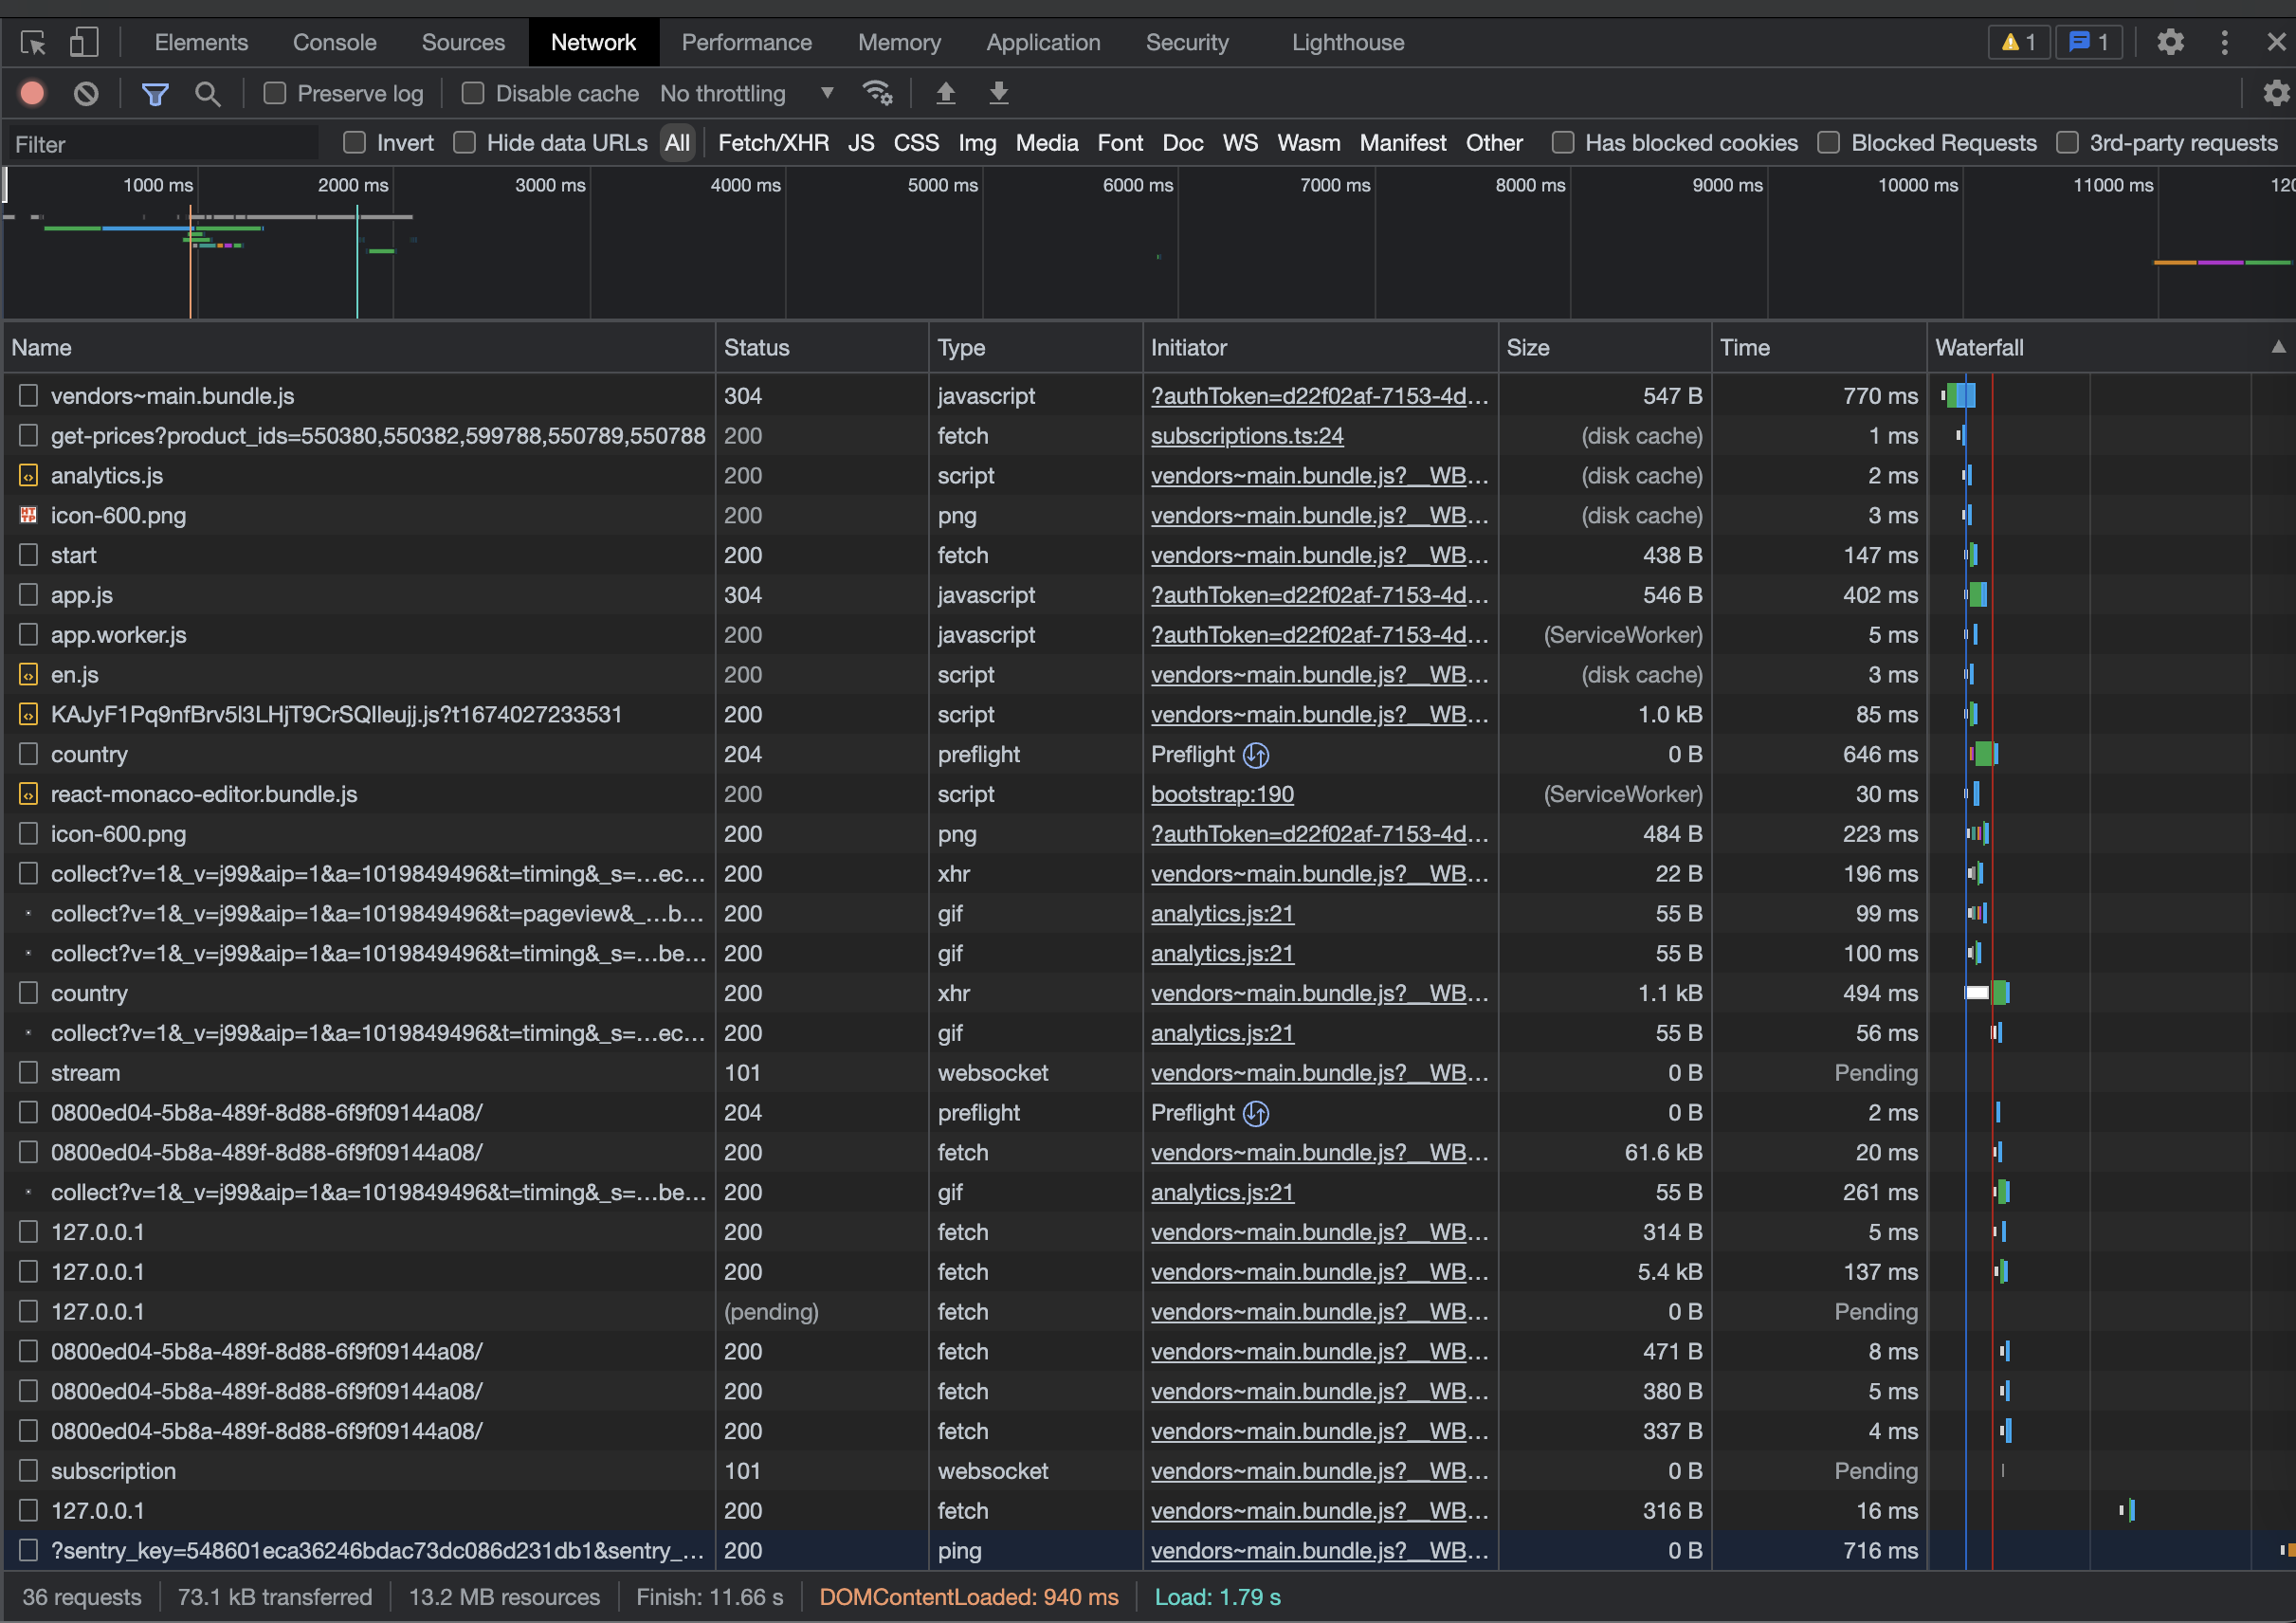Click into the Filter text field

165,144
